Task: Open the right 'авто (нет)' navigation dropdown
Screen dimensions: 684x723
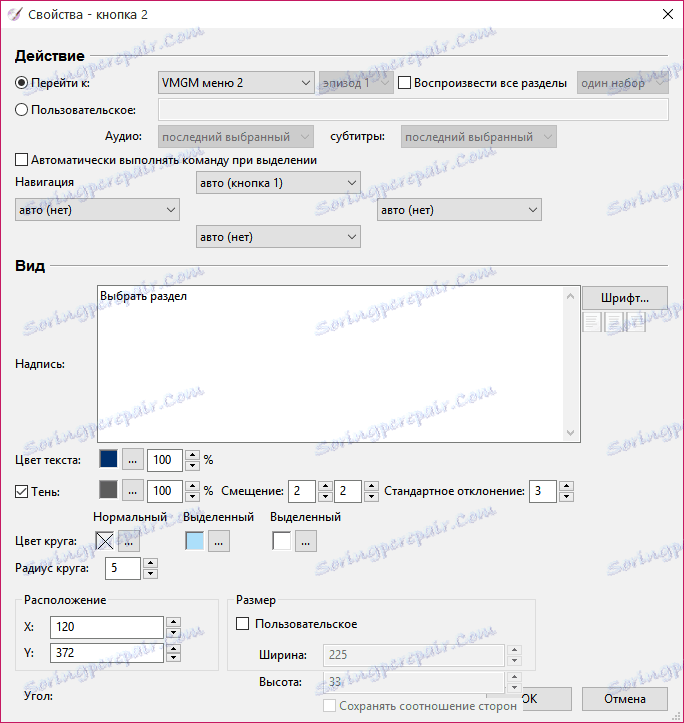Action: pyautogui.click(x=459, y=210)
